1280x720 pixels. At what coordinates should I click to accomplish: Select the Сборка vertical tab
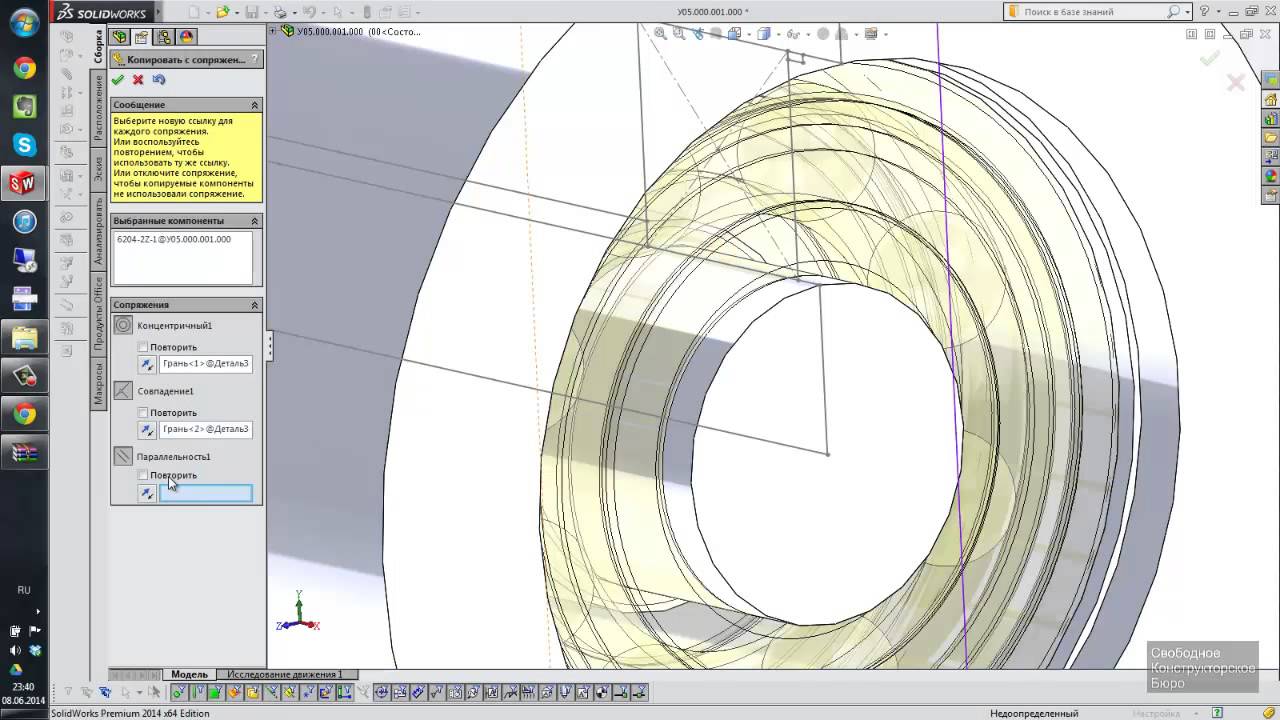pyautogui.click(x=98, y=45)
